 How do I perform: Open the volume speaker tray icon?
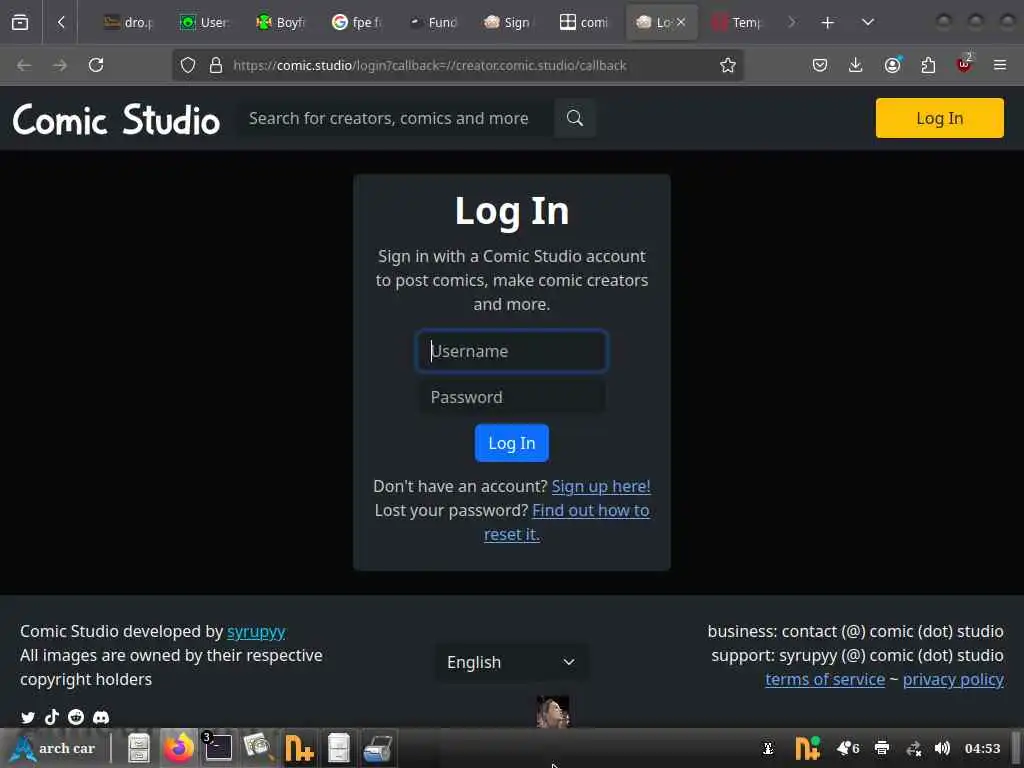point(942,748)
